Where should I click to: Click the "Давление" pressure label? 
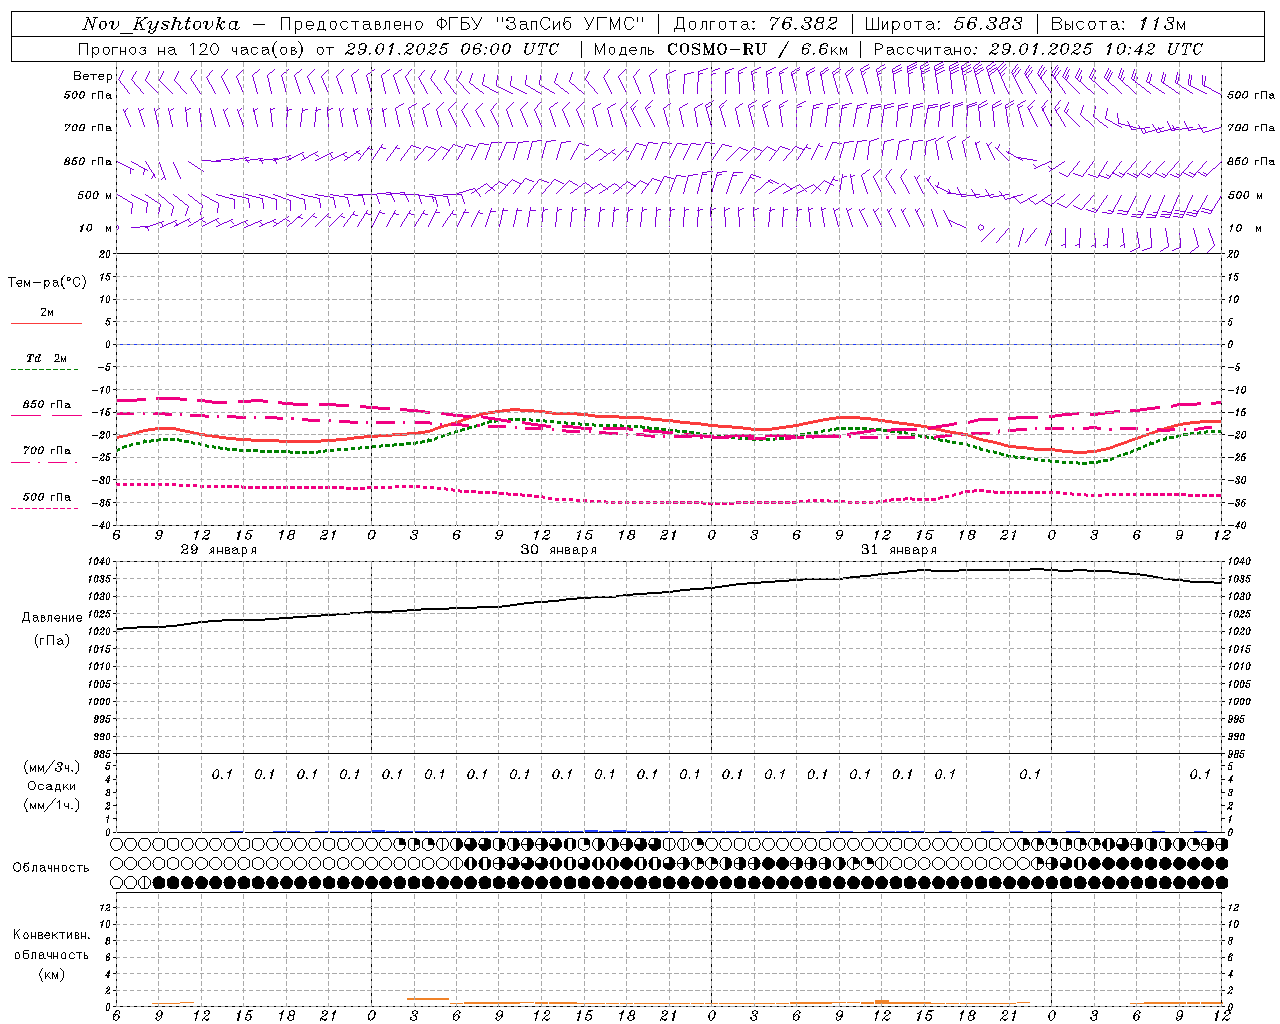52,618
